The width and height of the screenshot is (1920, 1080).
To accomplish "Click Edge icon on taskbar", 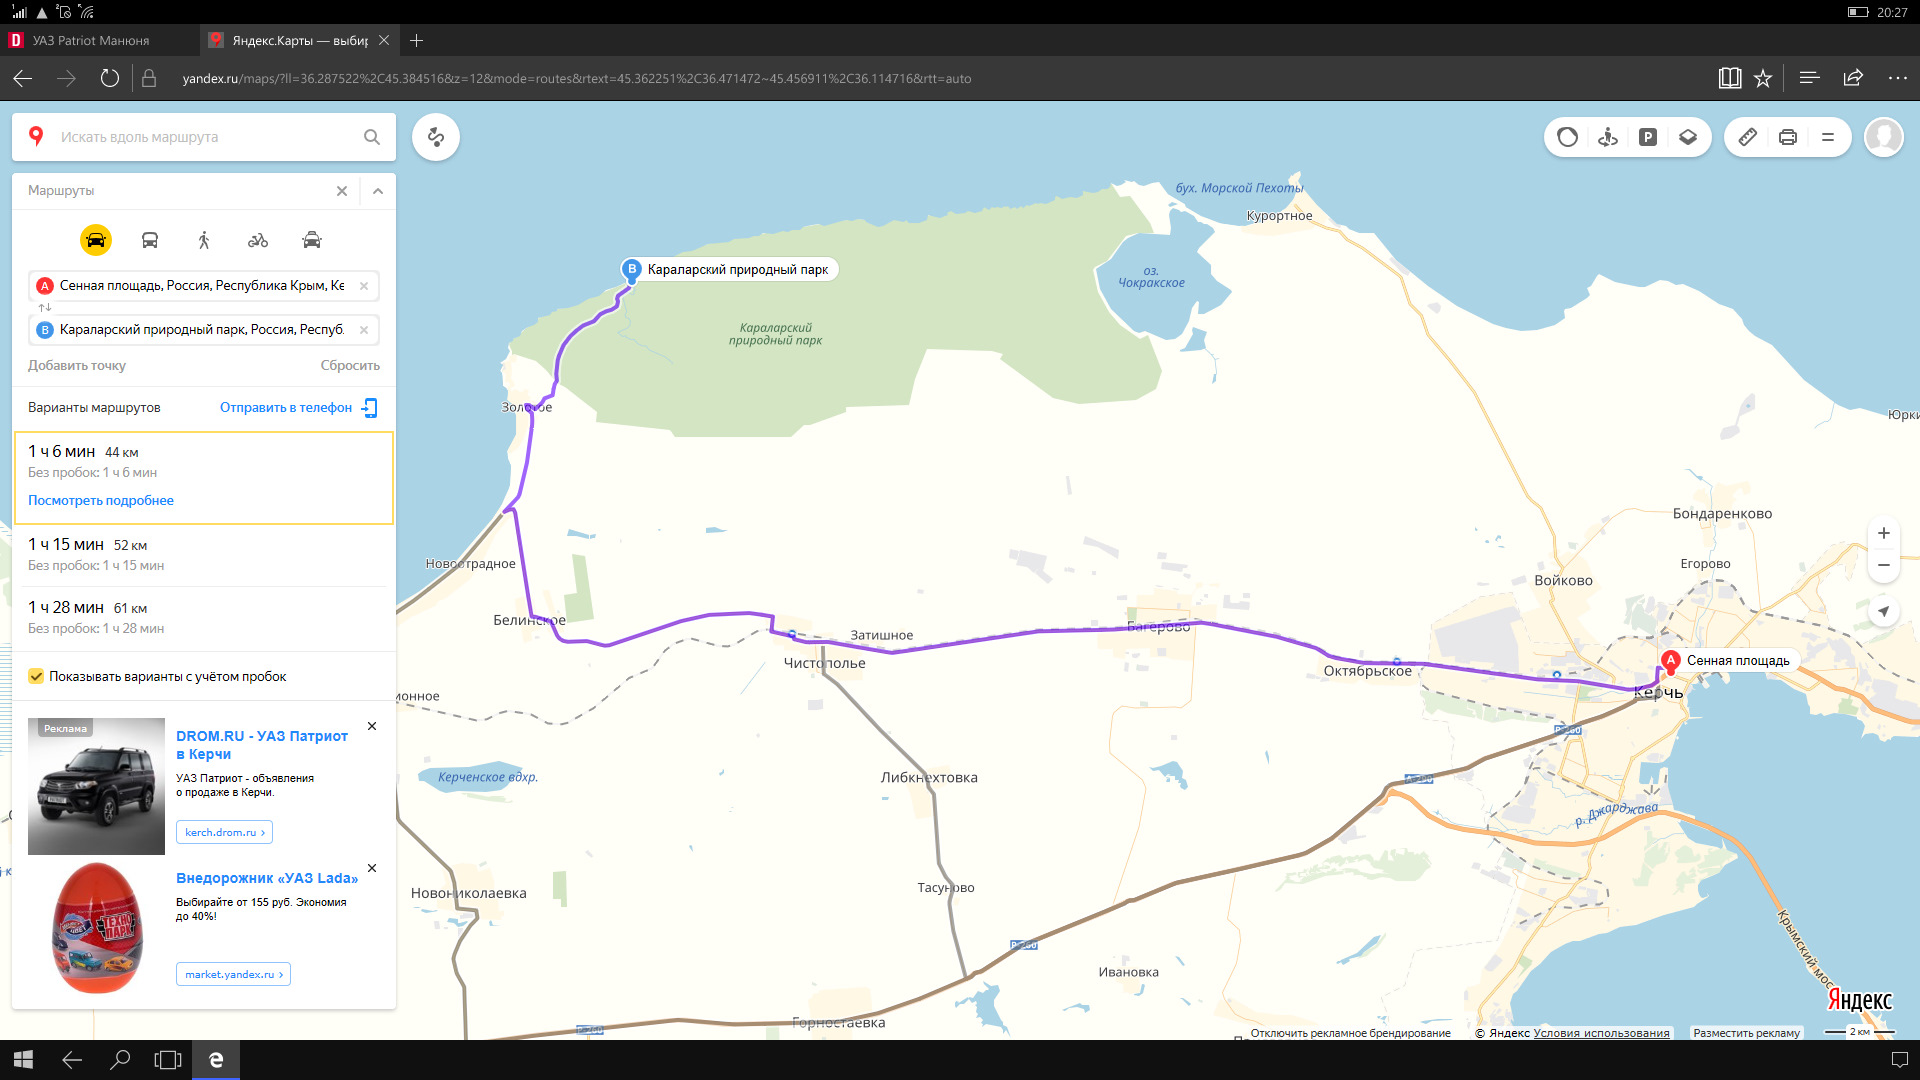I will pos(216,1060).
